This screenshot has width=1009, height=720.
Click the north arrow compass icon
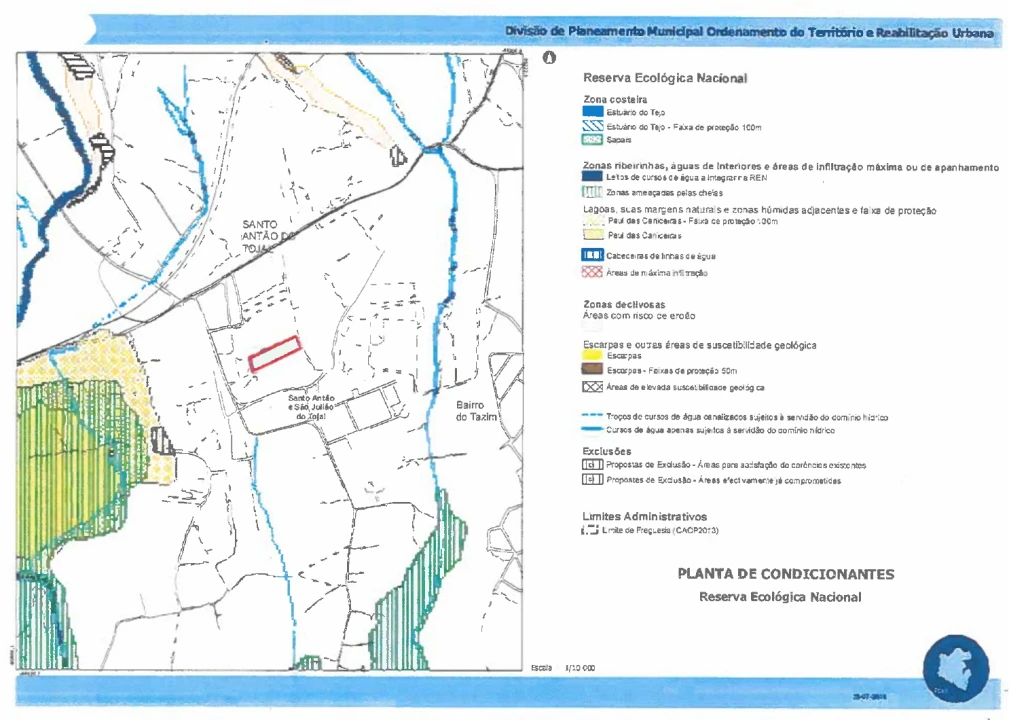tap(548, 58)
